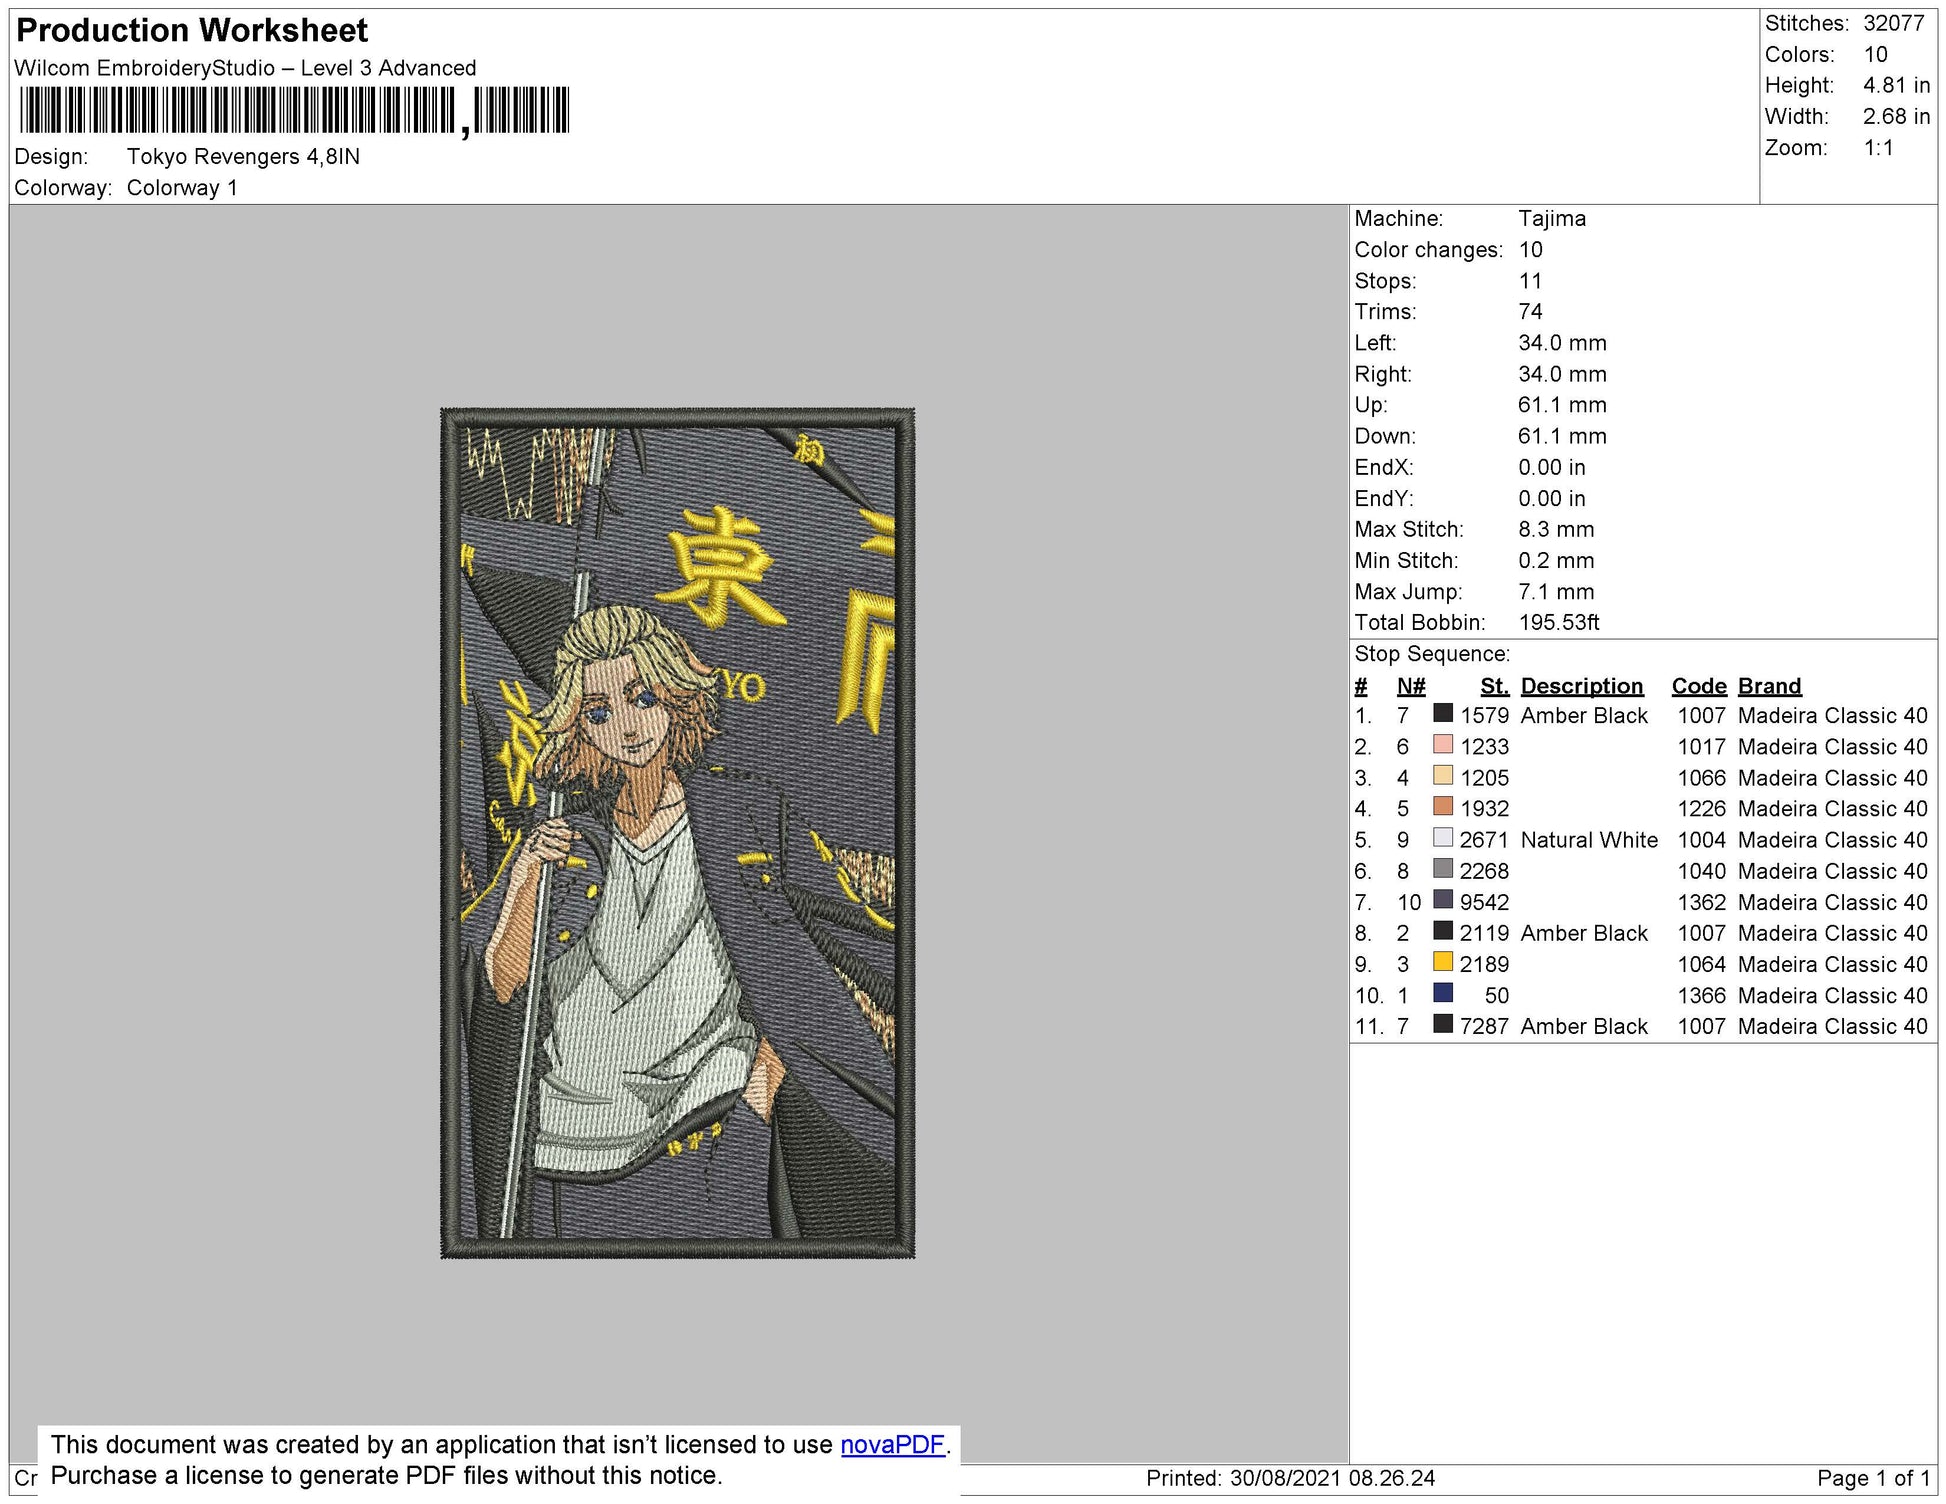1946x1504 pixels.
Task: Select the Natural White swatch in row 5
Action: (x=1442, y=837)
